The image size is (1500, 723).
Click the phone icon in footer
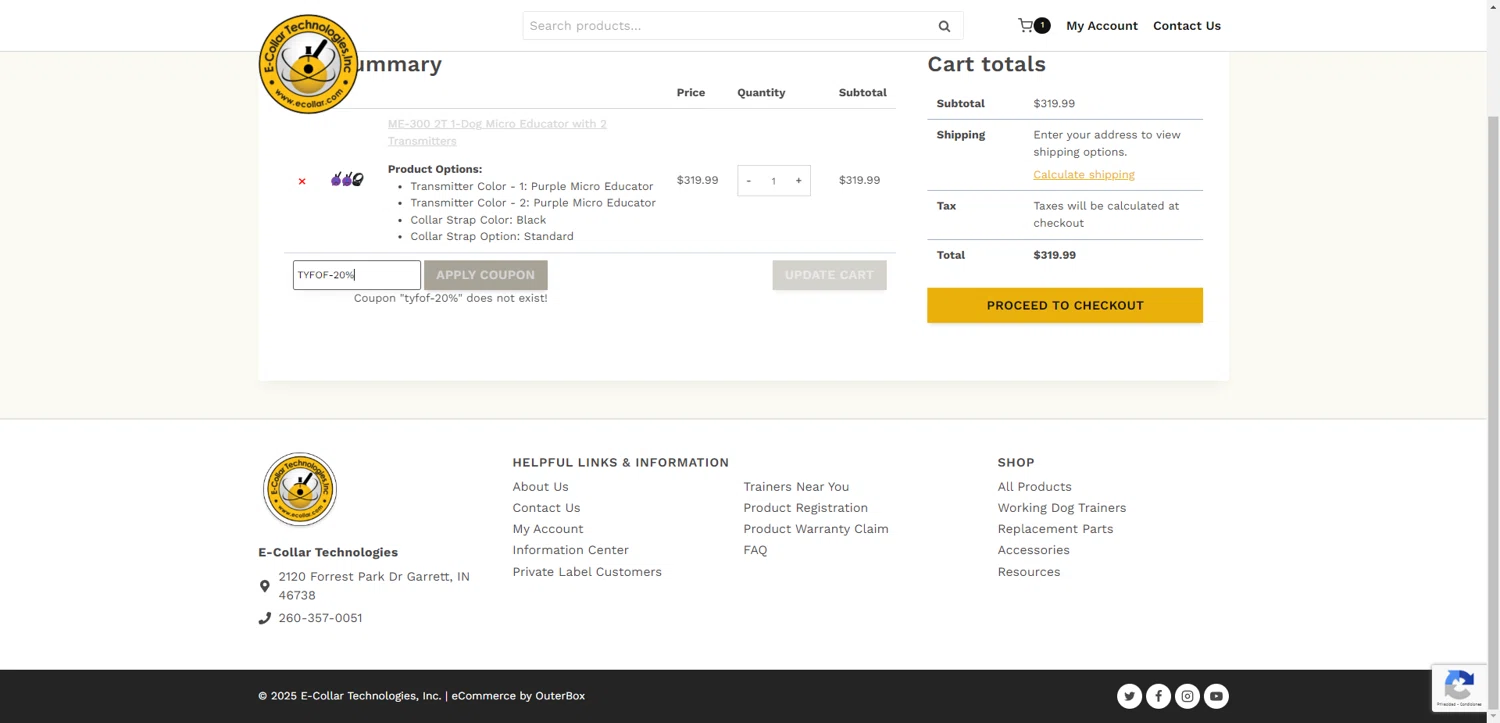click(x=265, y=618)
